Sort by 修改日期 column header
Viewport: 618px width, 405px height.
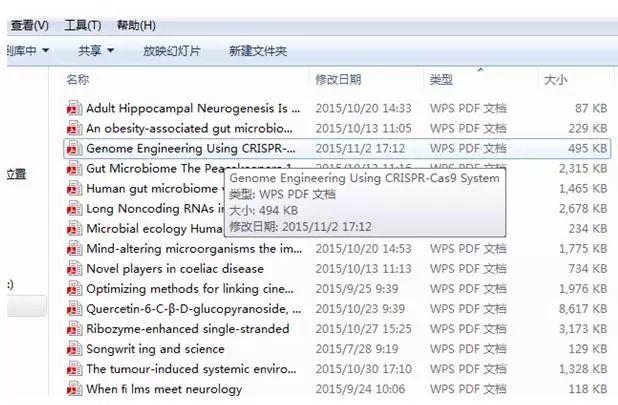click(x=338, y=80)
